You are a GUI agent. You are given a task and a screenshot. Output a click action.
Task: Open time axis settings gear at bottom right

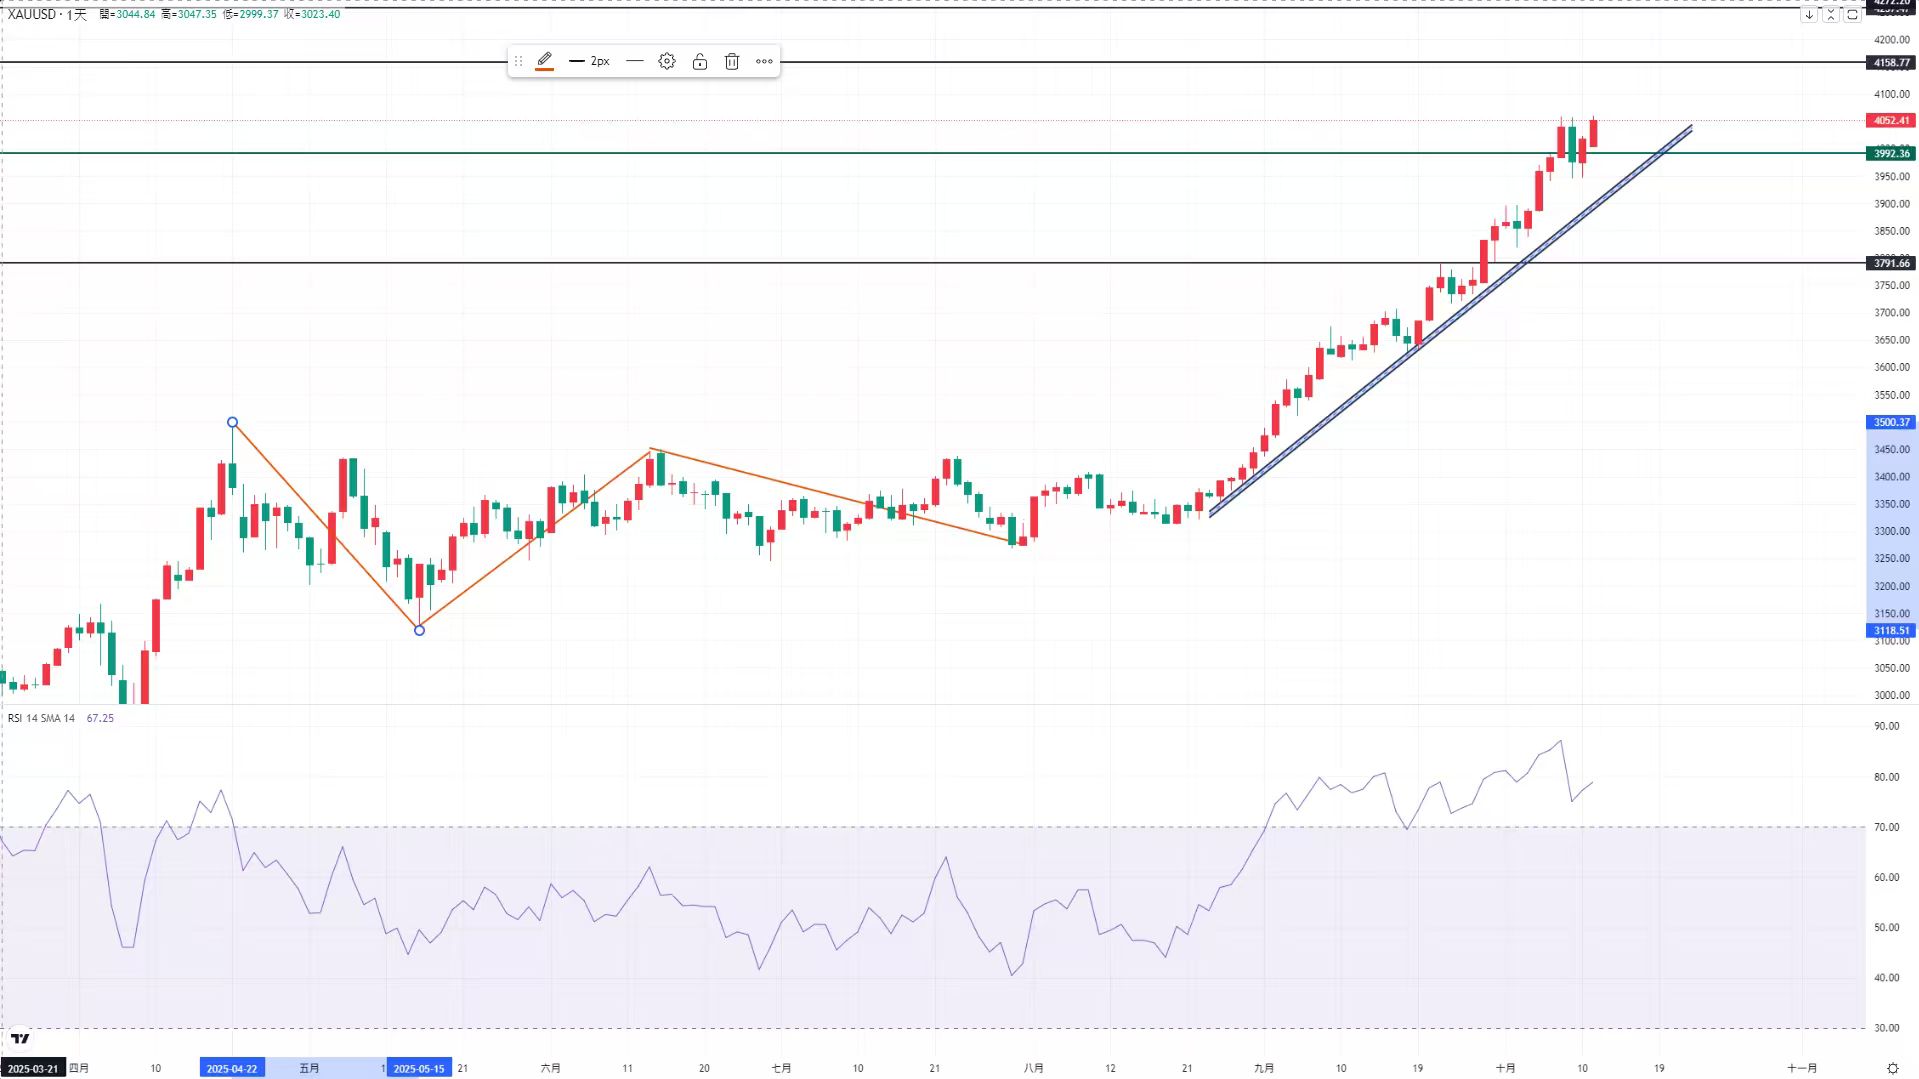1892,1068
